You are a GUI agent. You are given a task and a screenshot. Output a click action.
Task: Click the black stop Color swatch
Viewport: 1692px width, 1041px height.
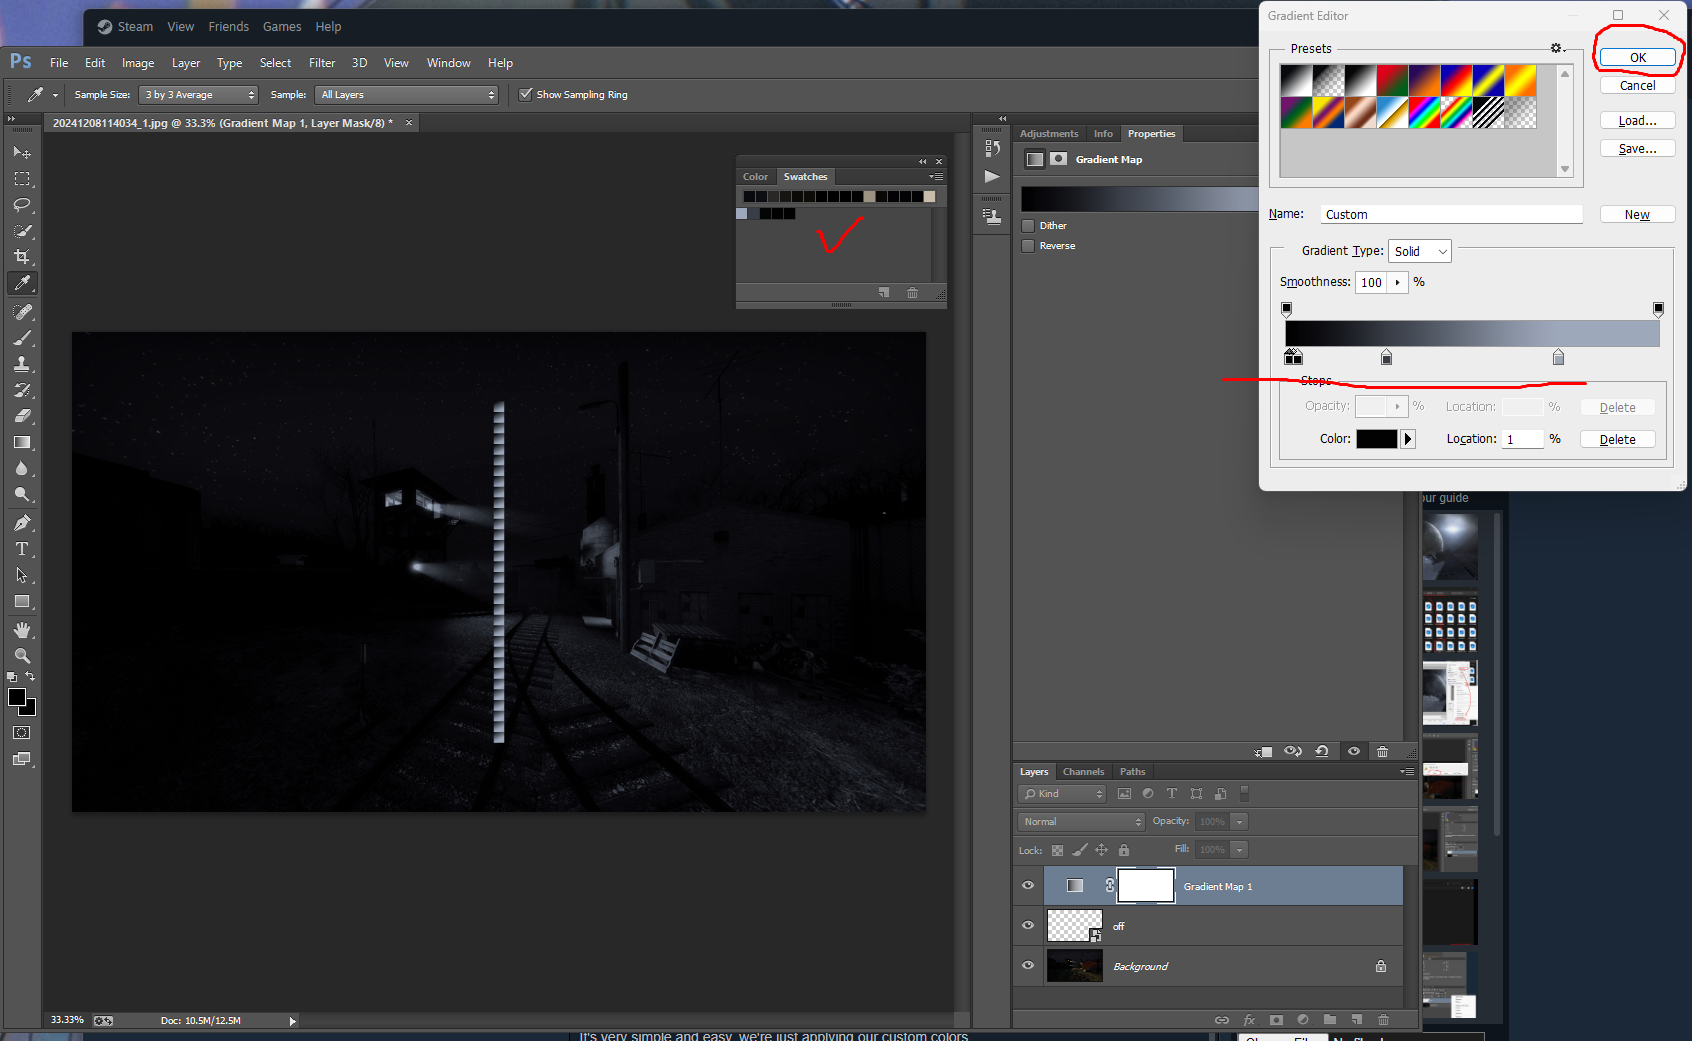(x=1376, y=439)
